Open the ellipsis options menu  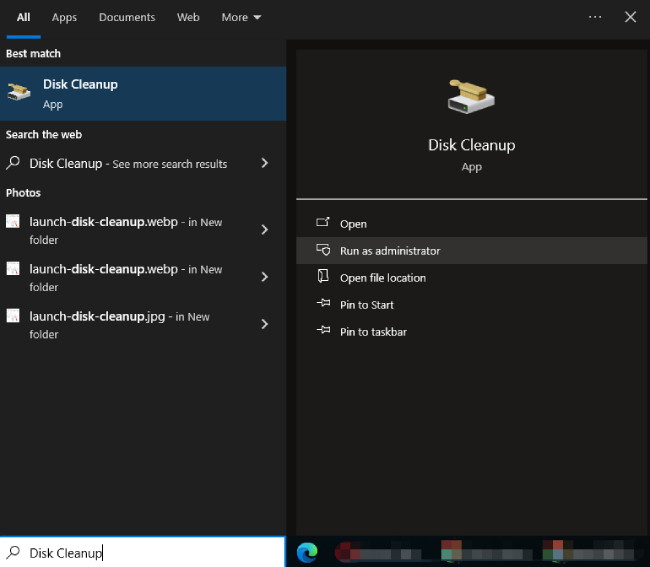pyautogui.click(x=595, y=17)
